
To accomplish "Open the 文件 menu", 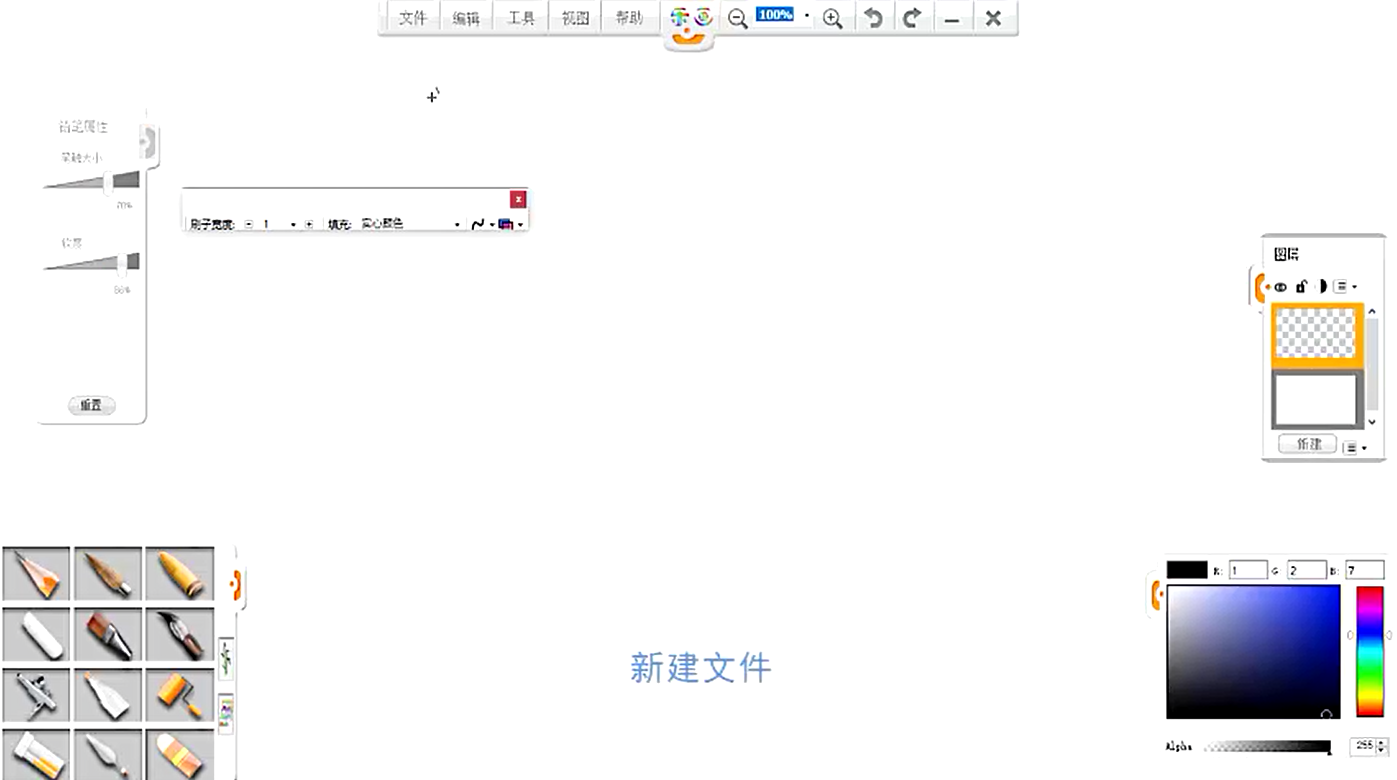I will point(413,18).
